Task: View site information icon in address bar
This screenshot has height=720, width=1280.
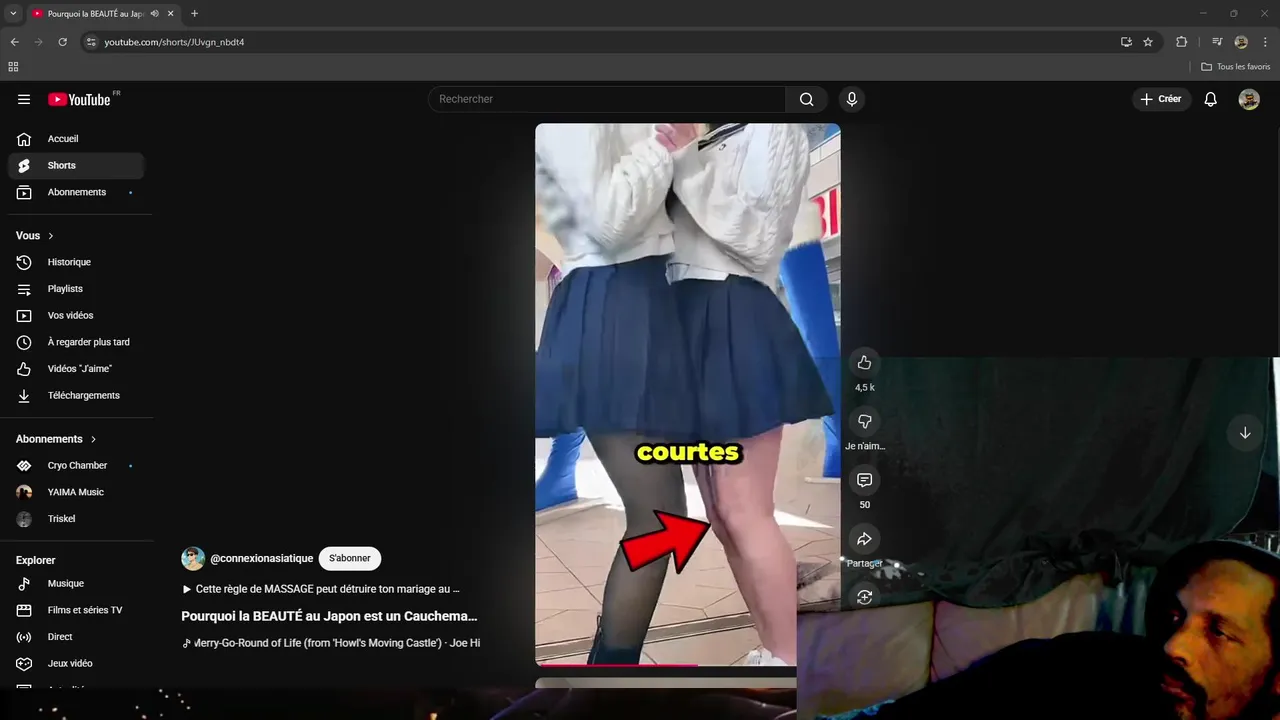Action: click(x=91, y=42)
